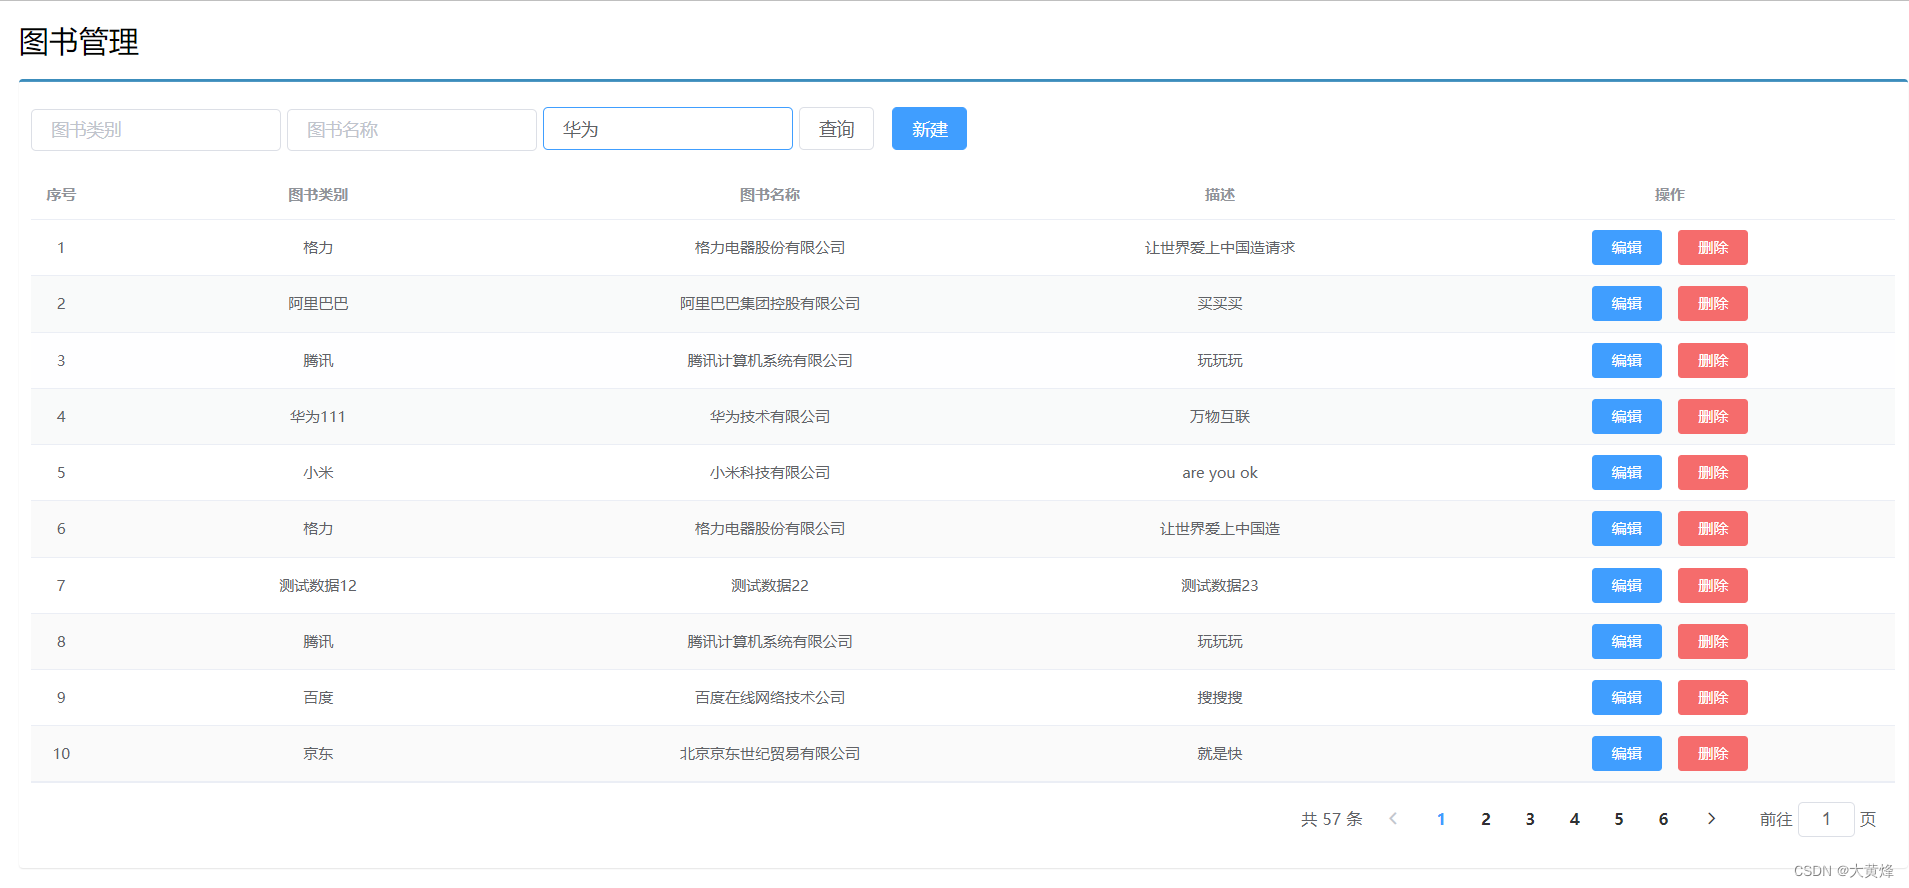Click the 描述 column header
This screenshot has height=888, width=1909.
pyautogui.click(x=1220, y=195)
